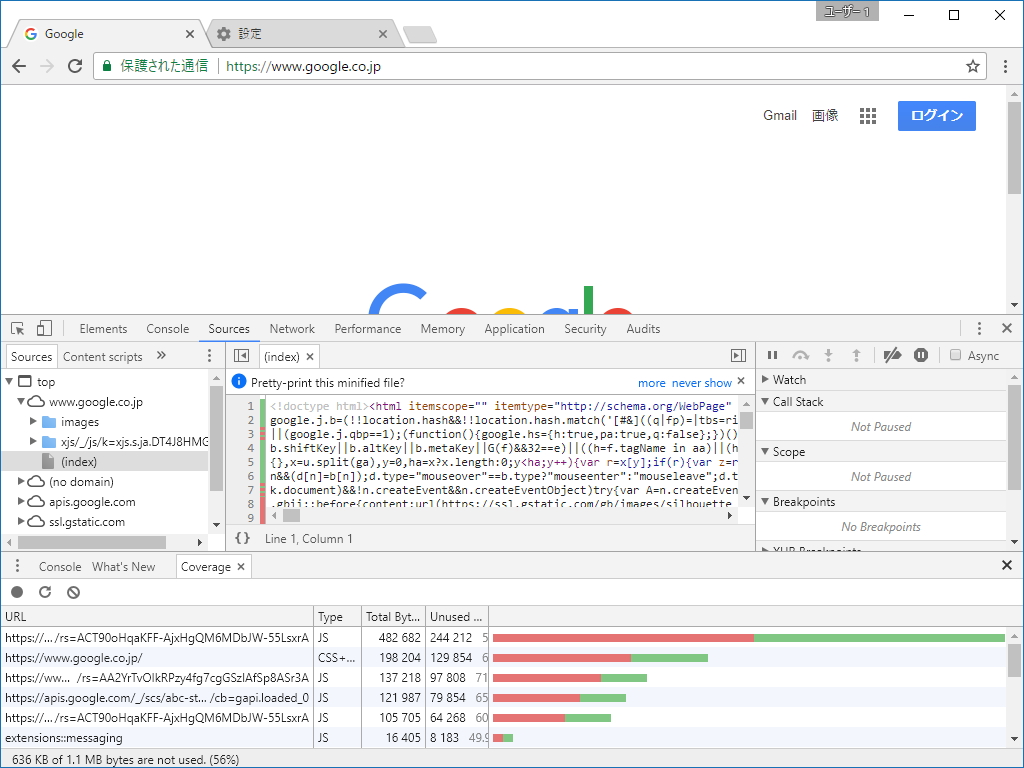Open the Performance panel
The height and width of the screenshot is (768, 1024).
point(368,328)
